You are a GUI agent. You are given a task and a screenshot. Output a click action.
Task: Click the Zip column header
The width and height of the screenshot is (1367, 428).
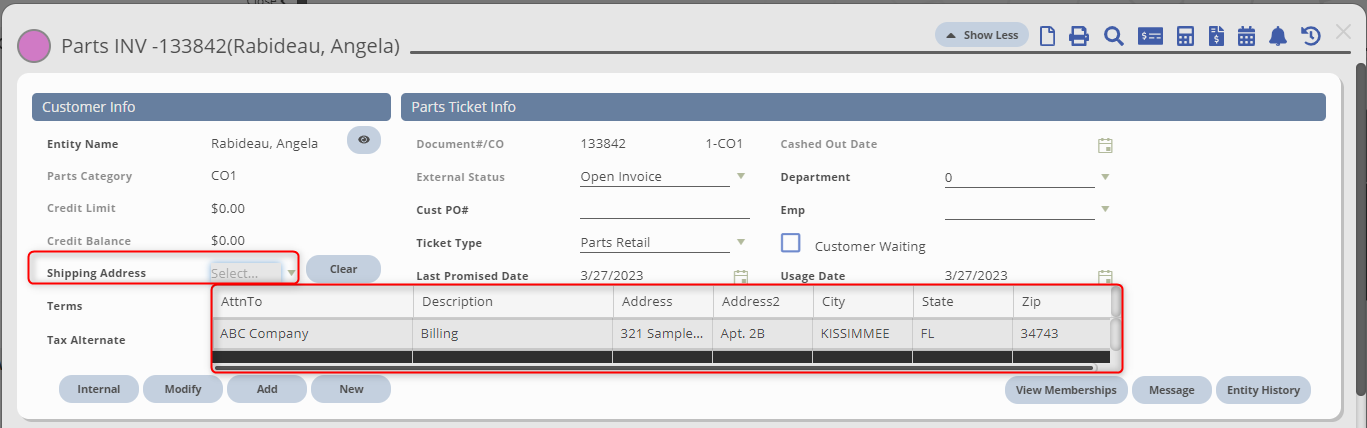[x=1061, y=301]
